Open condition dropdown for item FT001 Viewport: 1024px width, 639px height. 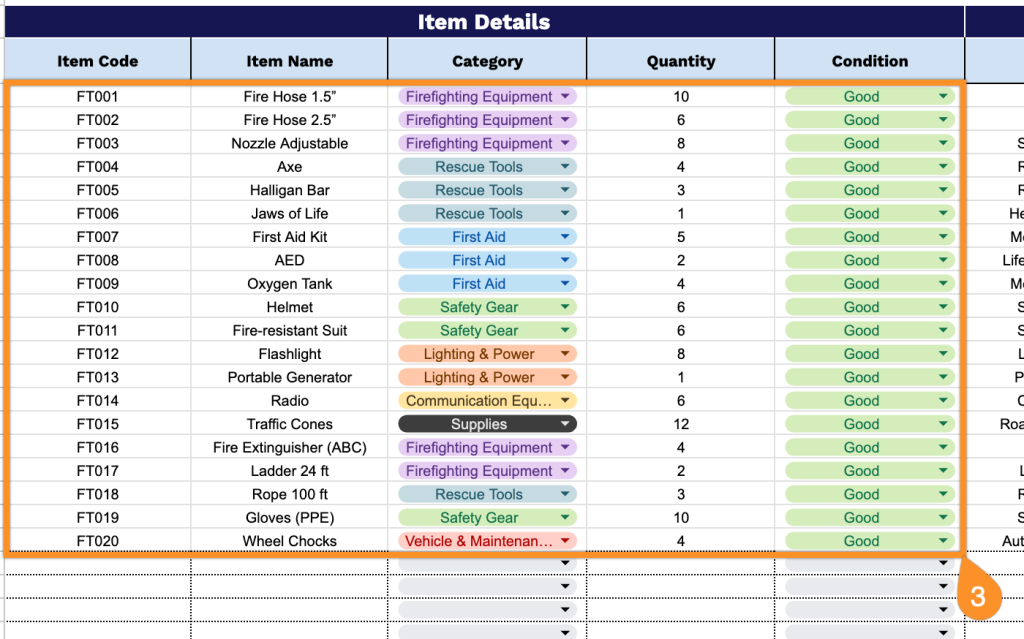tap(943, 97)
